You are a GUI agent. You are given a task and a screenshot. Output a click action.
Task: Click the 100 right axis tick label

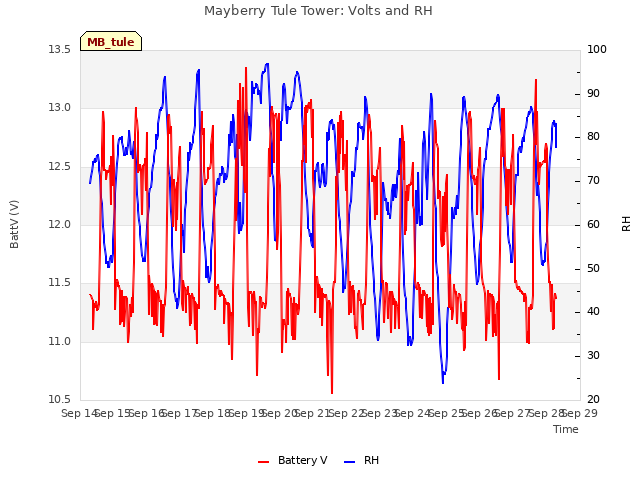point(597,49)
